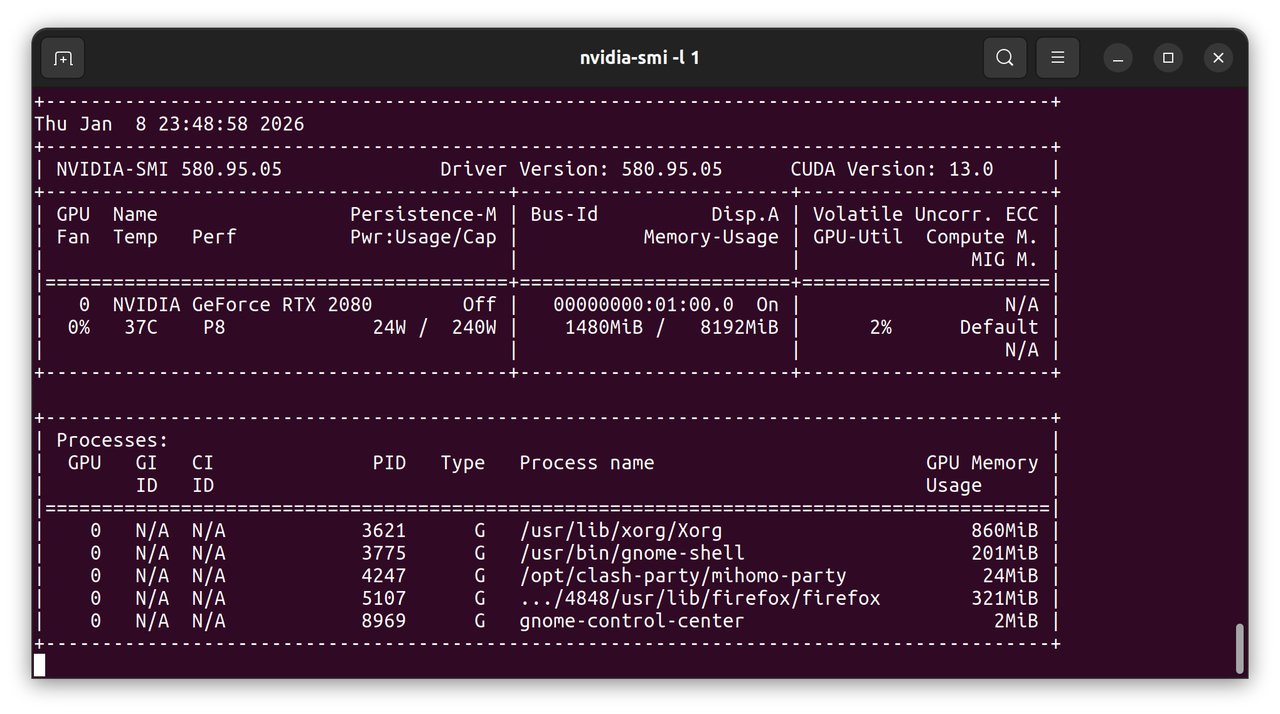The width and height of the screenshot is (1280, 714).
Task: Click the 201MiB memory usage value
Action: pos(1005,553)
